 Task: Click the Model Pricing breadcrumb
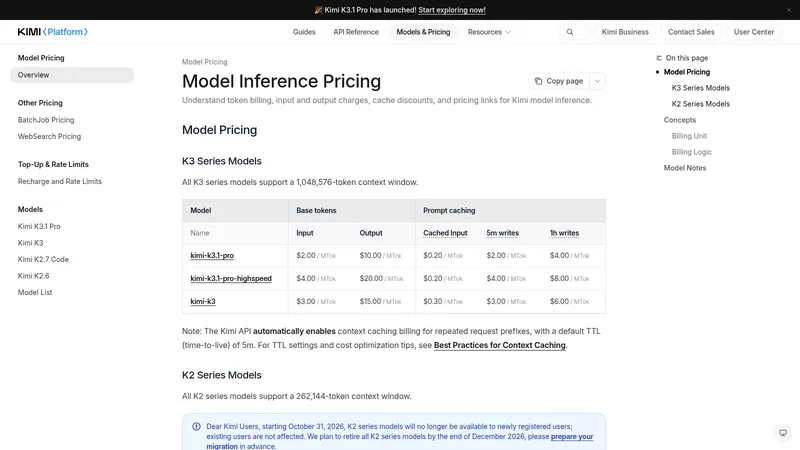click(205, 62)
